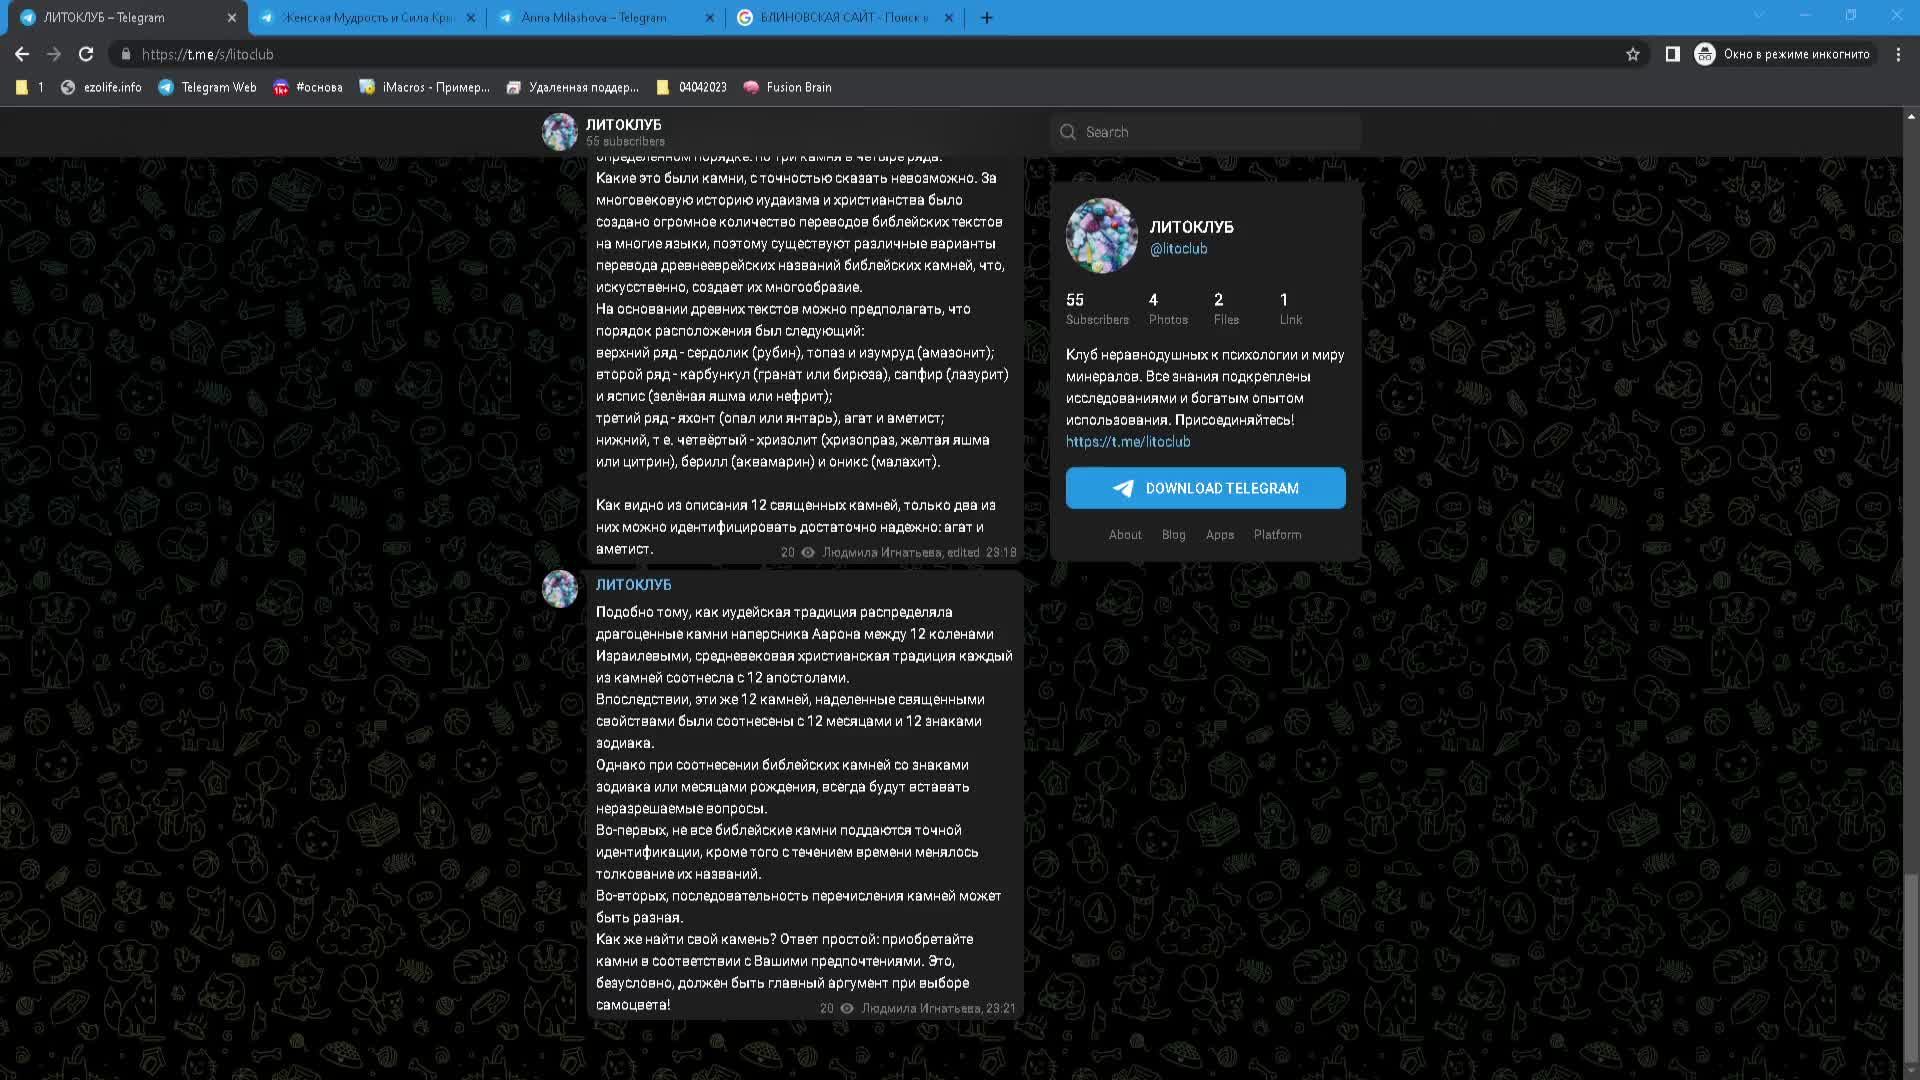Image resolution: width=1920 pixels, height=1080 pixels.
Task: Click the Photos count expander
Action: pyautogui.click(x=1166, y=307)
